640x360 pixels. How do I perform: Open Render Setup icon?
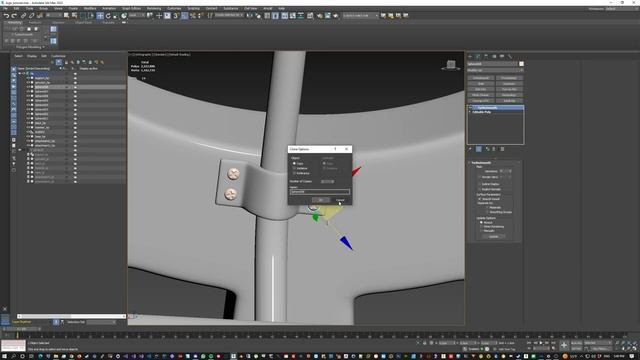click(319, 16)
